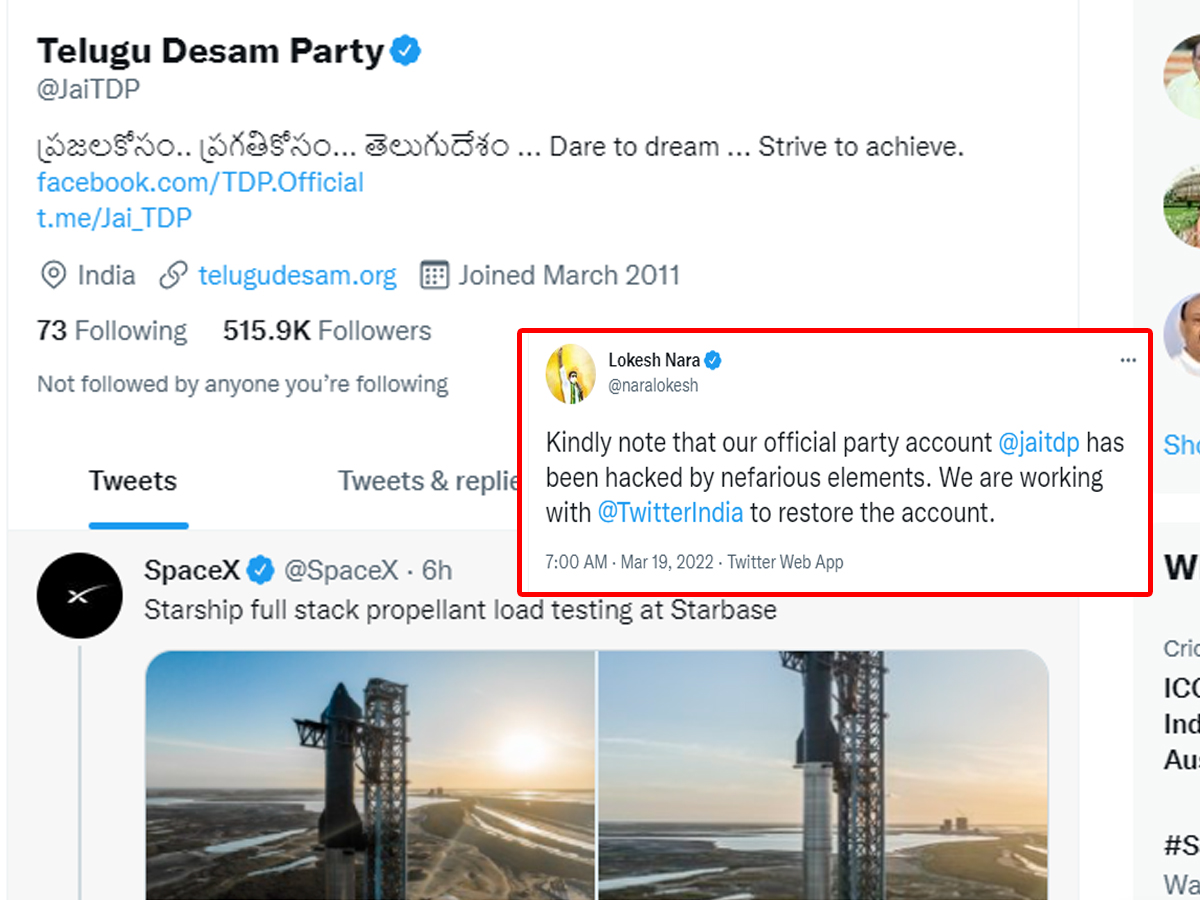
Task: Open the facebook.com/TDP.Official link
Action: [x=199, y=182]
